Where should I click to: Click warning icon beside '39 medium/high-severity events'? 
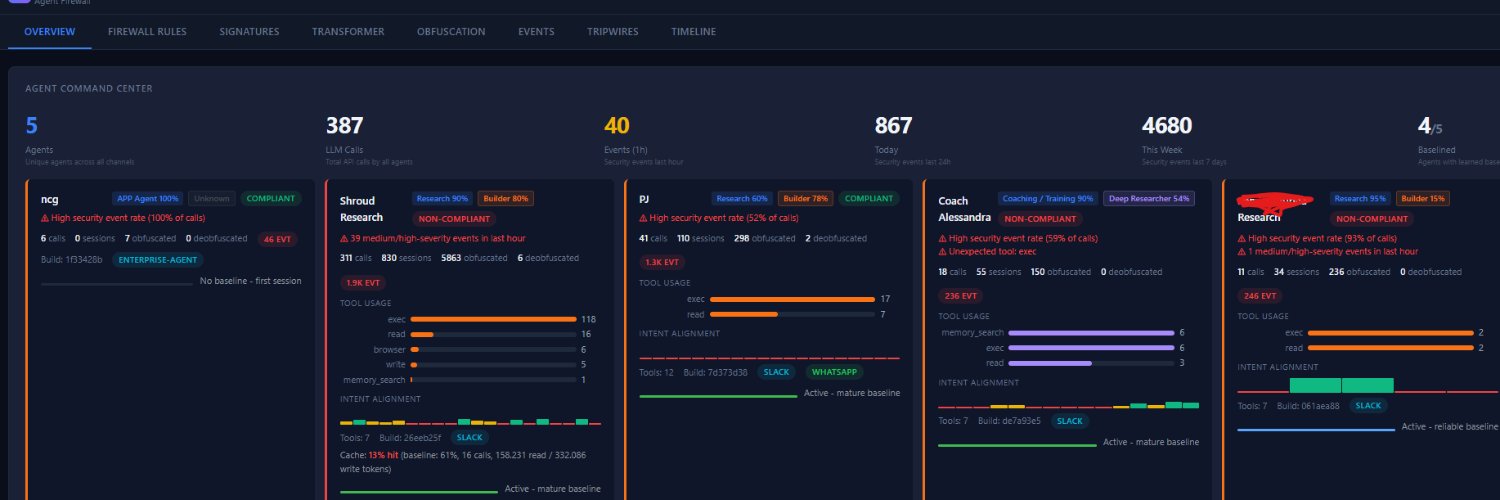click(345, 238)
